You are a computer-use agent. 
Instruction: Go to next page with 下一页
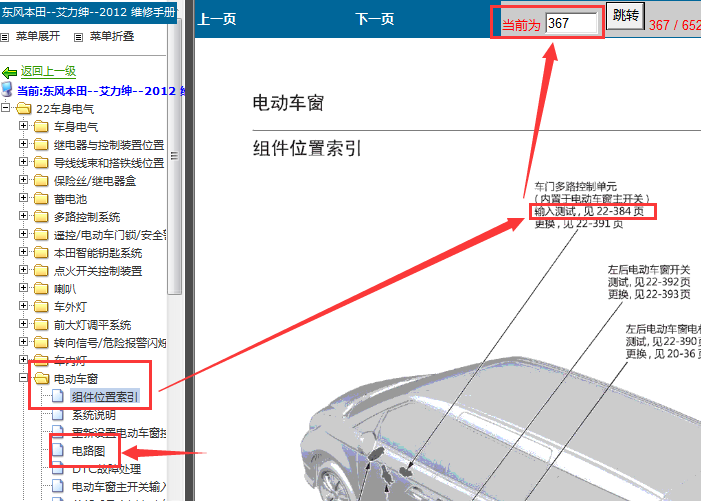[375, 19]
